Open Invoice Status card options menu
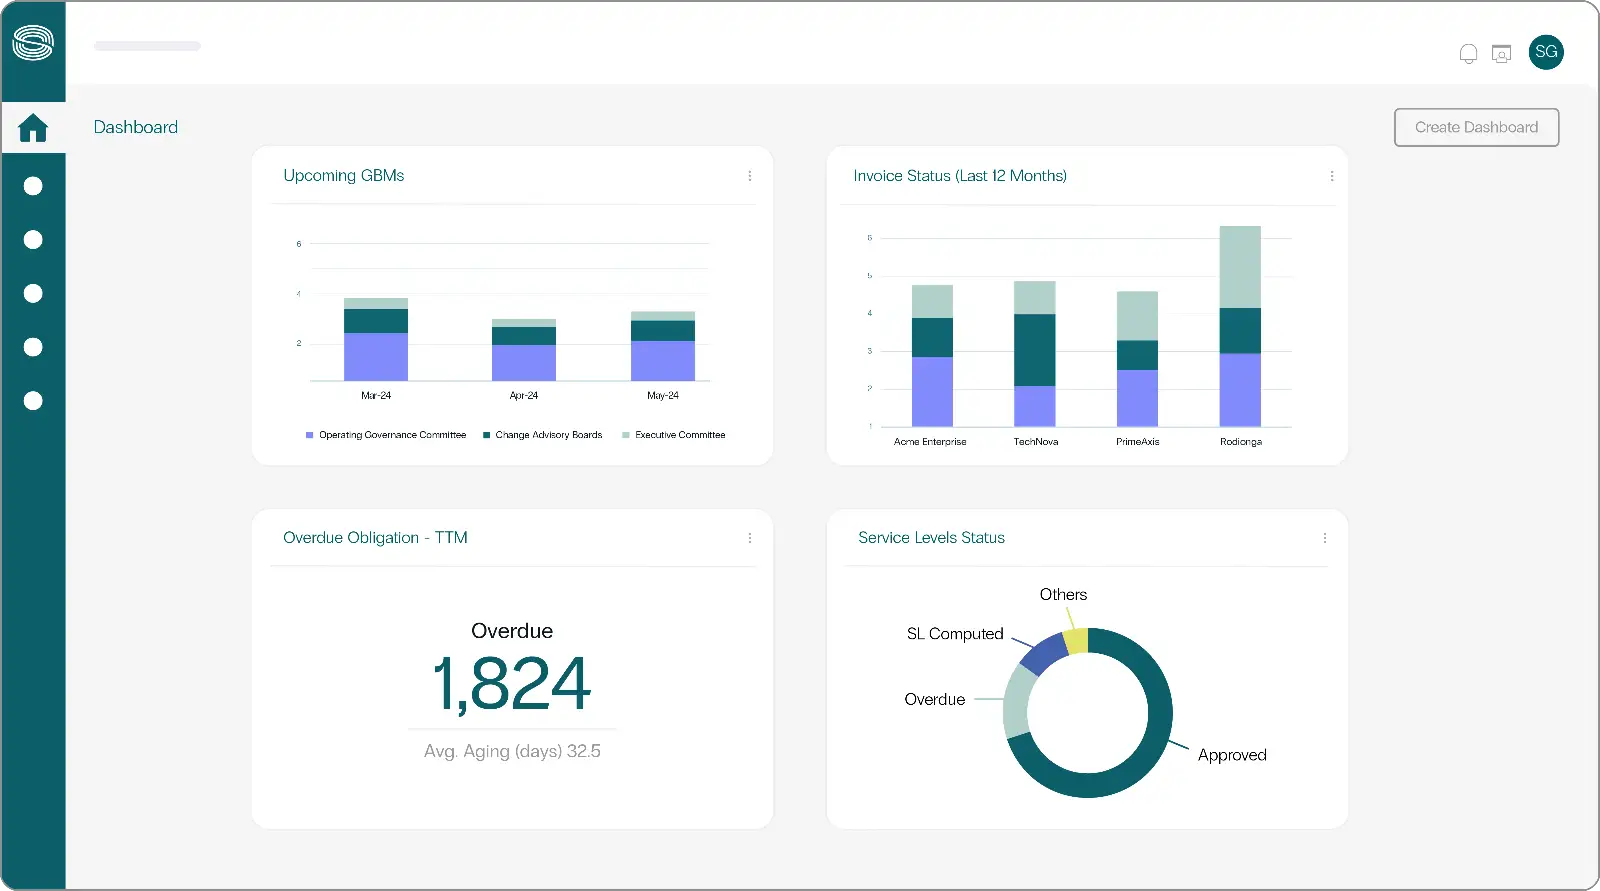The width and height of the screenshot is (1600, 891). click(x=1331, y=176)
